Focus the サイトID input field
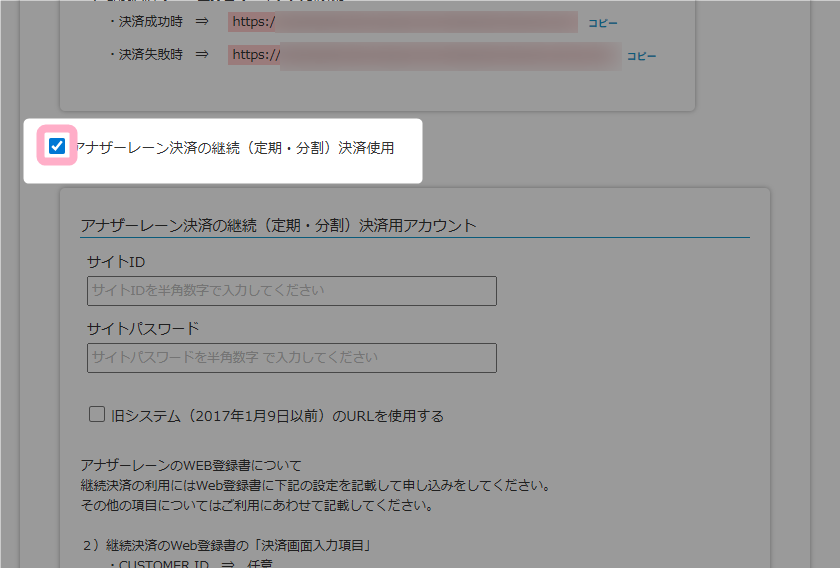 tap(292, 291)
